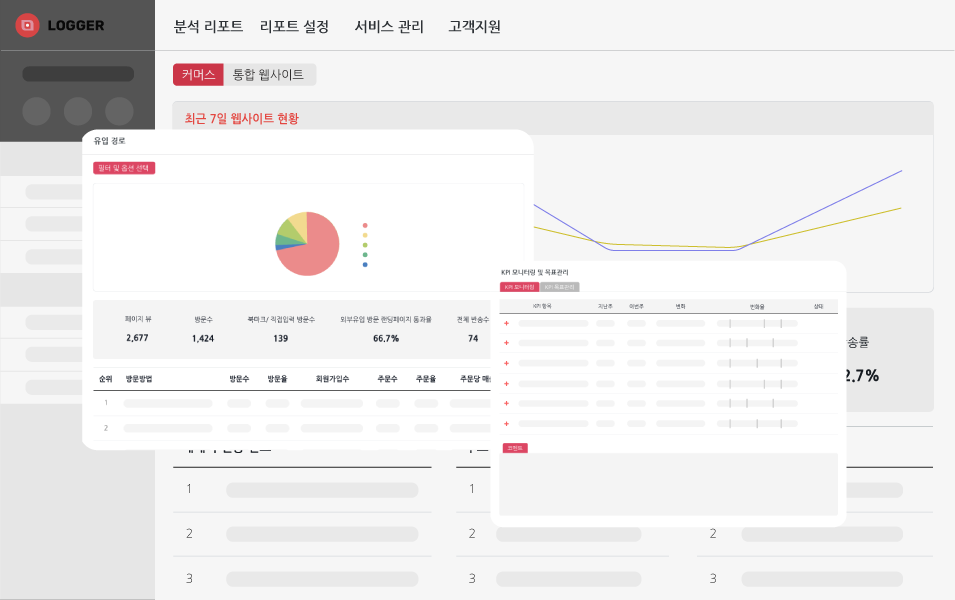Open the 리포트 설정 menu
The width and height of the screenshot is (955, 600).
294,27
